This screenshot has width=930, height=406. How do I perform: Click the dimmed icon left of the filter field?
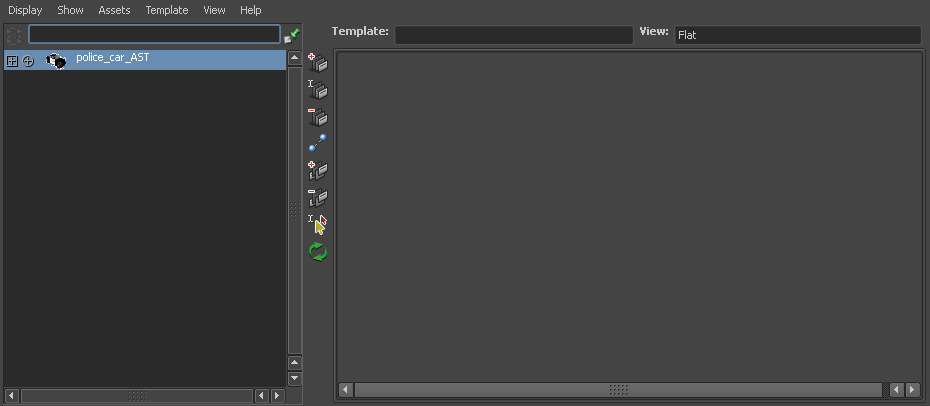tap(14, 35)
